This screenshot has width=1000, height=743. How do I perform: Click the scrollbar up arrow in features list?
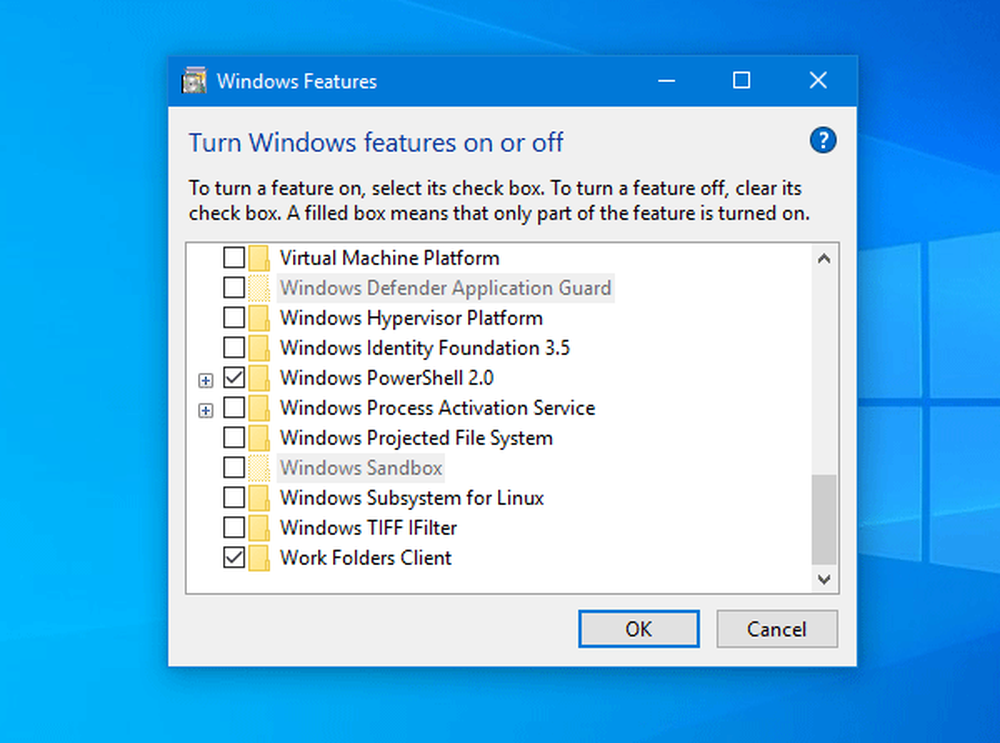coord(824,258)
